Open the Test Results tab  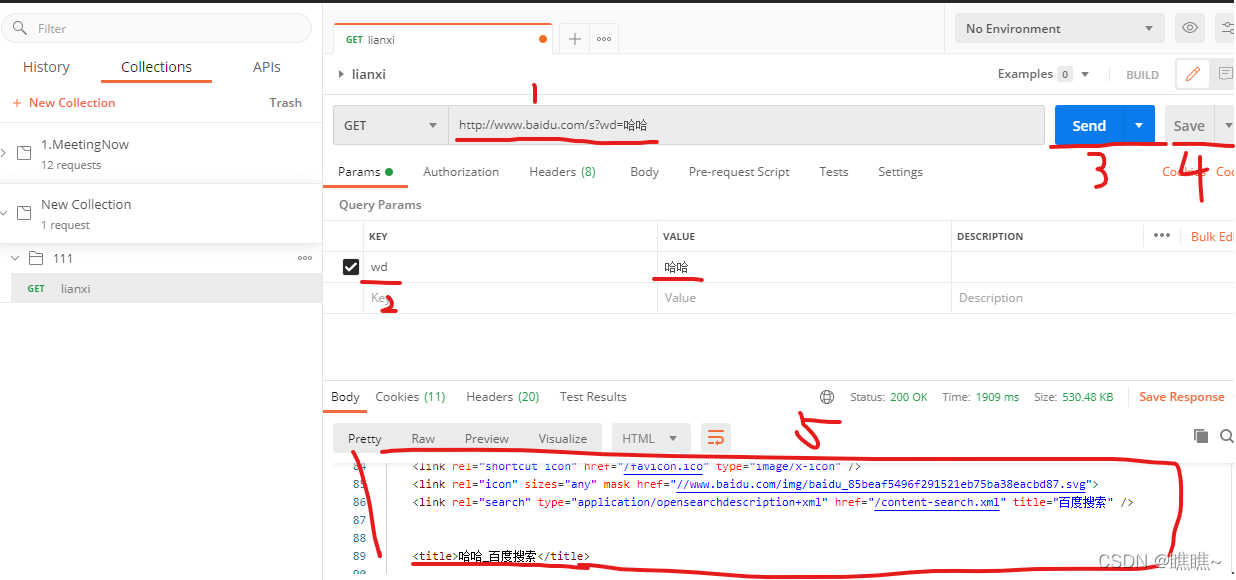click(x=593, y=397)
